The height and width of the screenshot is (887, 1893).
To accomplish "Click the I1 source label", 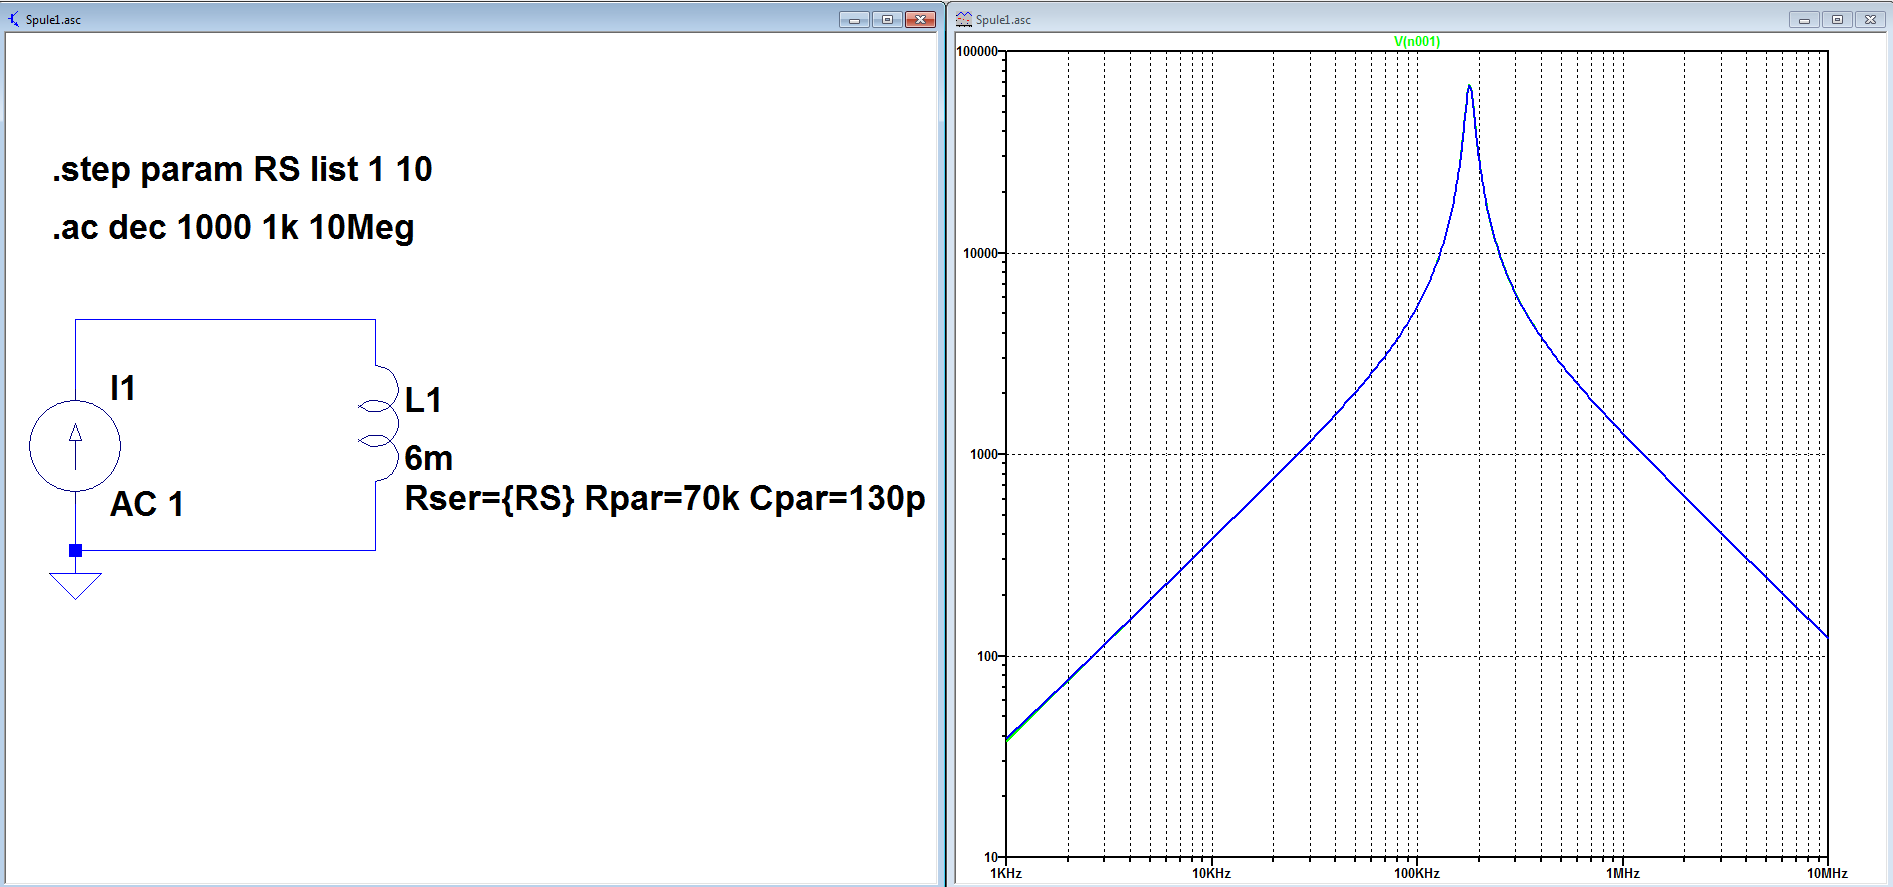I will pos(122,388).
